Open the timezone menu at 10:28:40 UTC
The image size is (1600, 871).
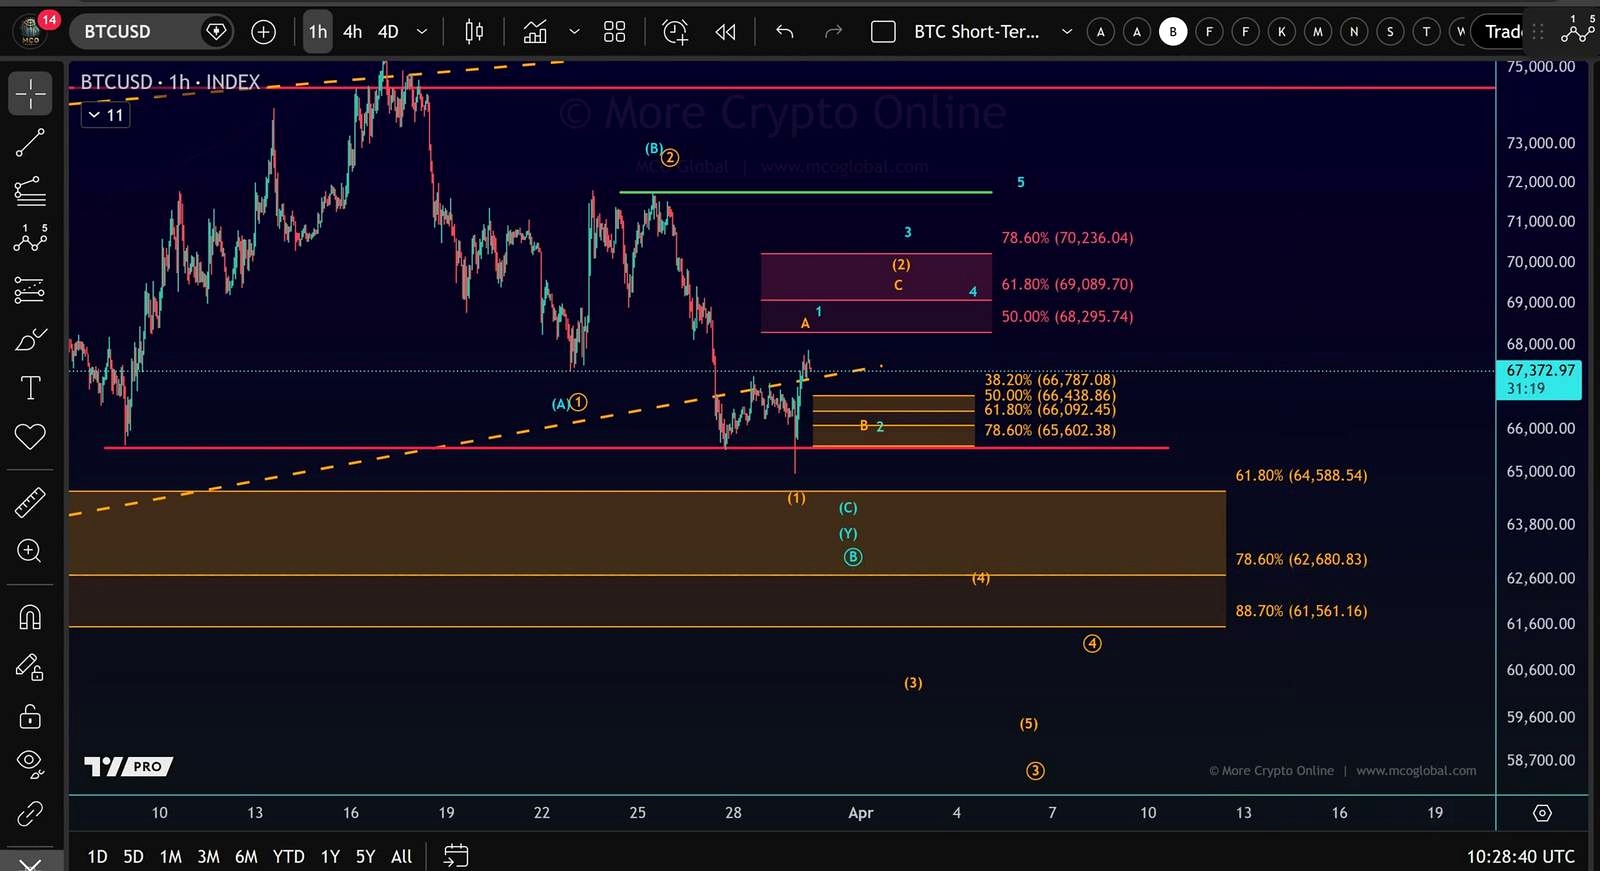tap(1520, 856)
